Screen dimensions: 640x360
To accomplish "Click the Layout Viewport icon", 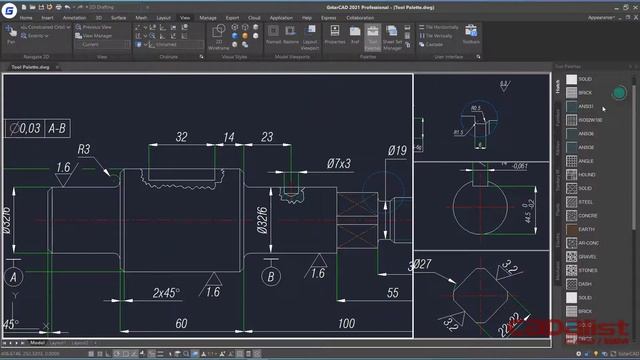I will [x=310, y=37].
